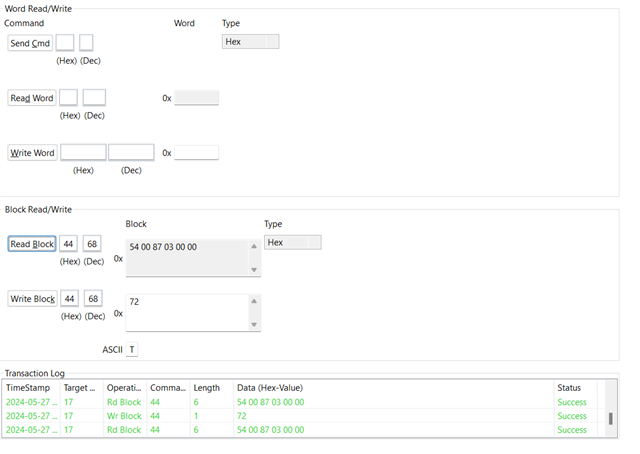
Task: Click the Write Block text area's up arrow
Action: (x=254, y=301)
